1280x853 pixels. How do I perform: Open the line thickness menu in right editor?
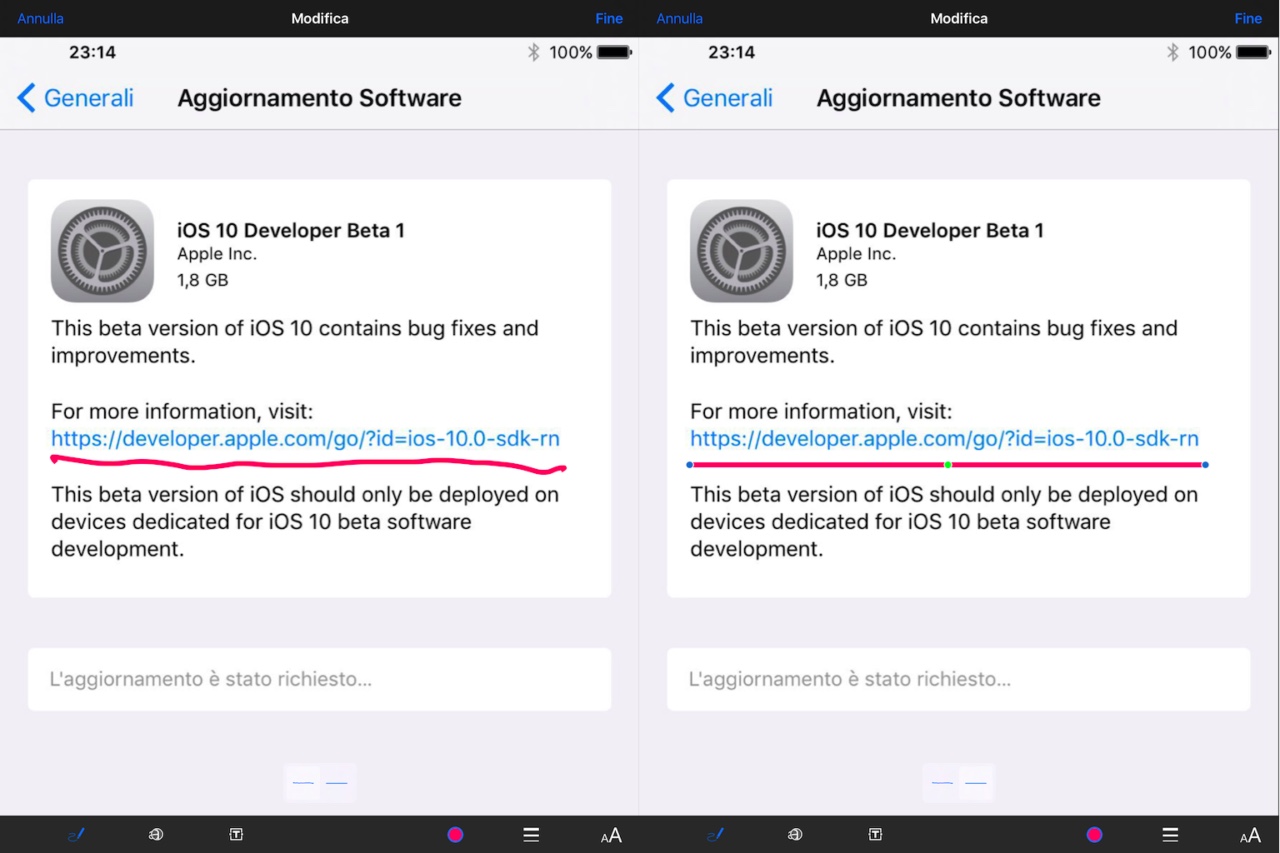pos(1170,835)
